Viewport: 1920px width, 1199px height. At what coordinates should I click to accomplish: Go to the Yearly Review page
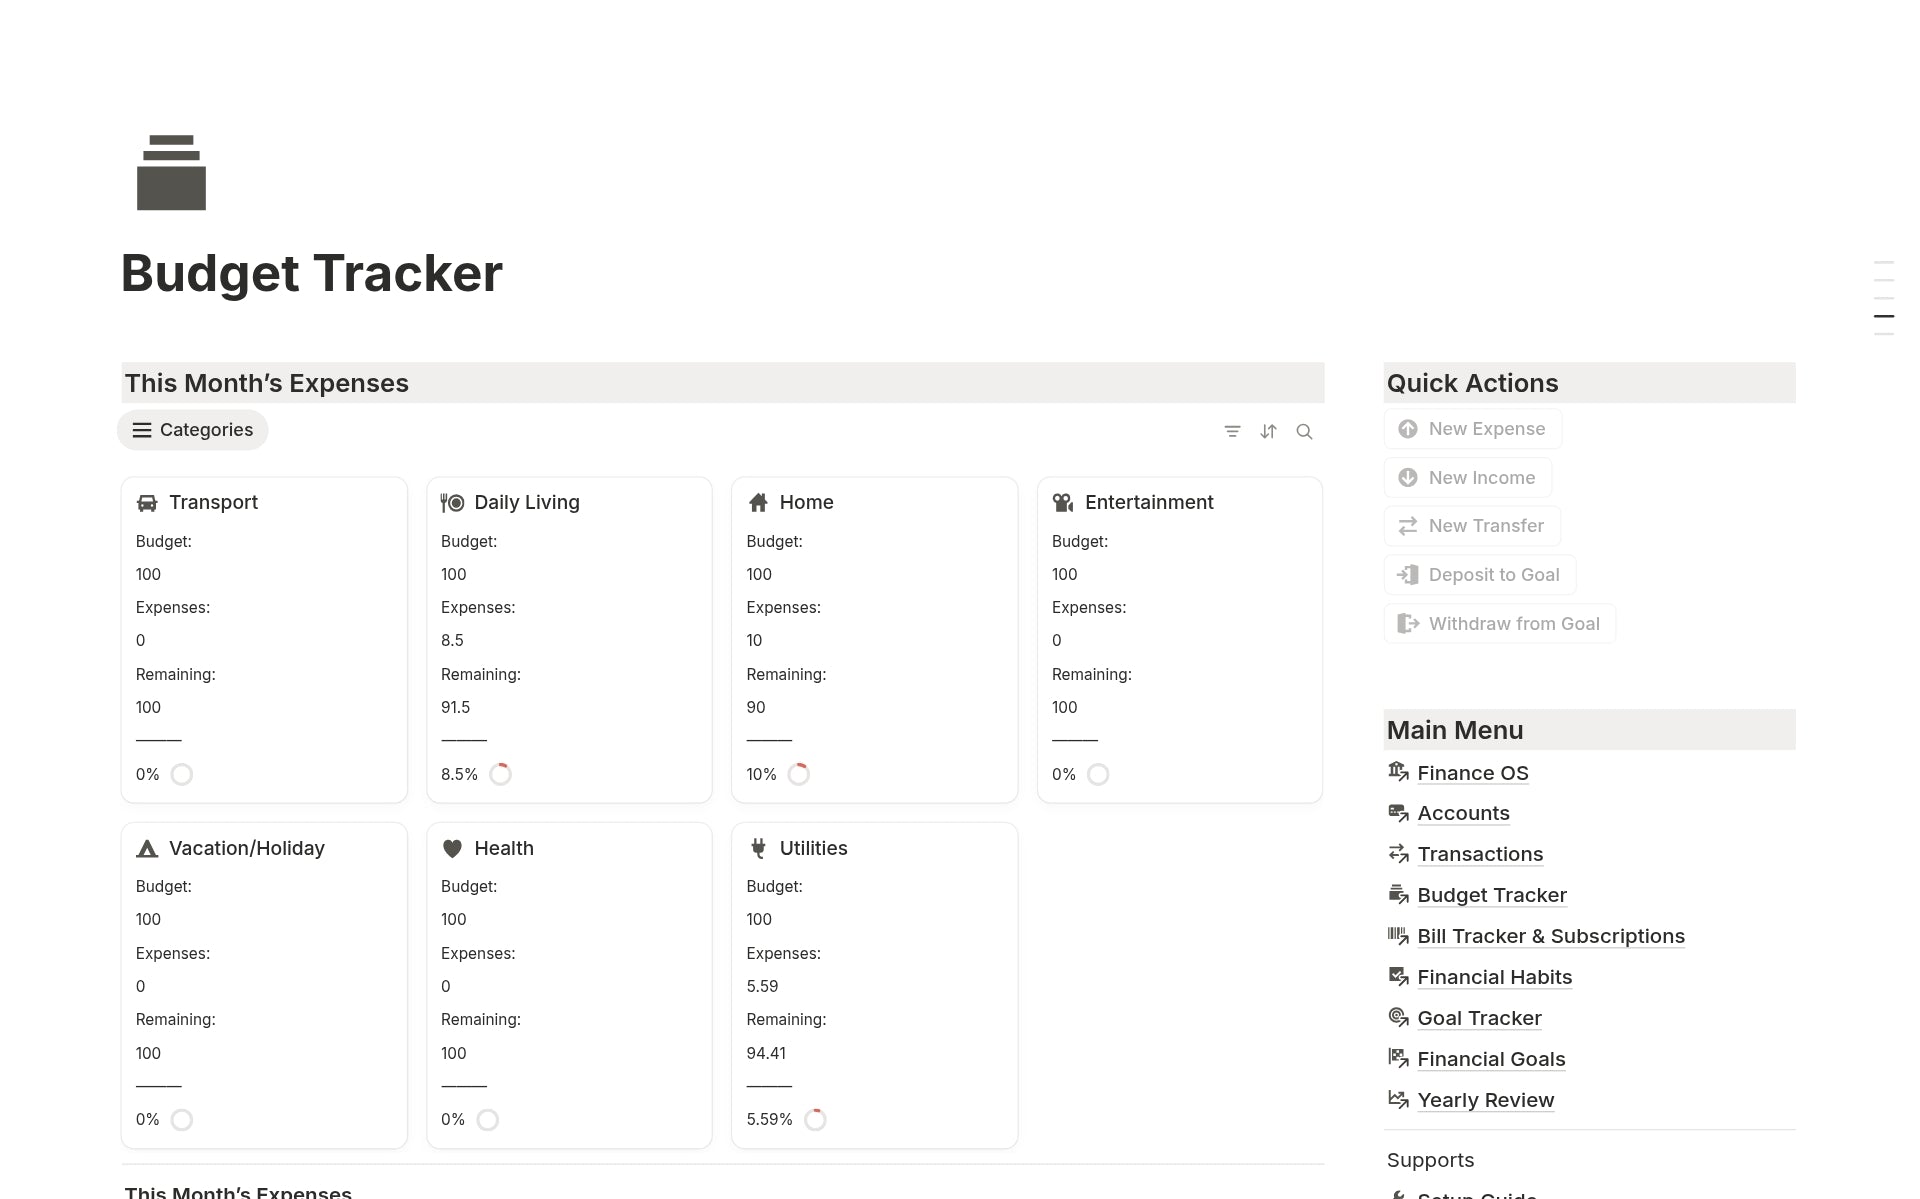tap(1485, 1100)
